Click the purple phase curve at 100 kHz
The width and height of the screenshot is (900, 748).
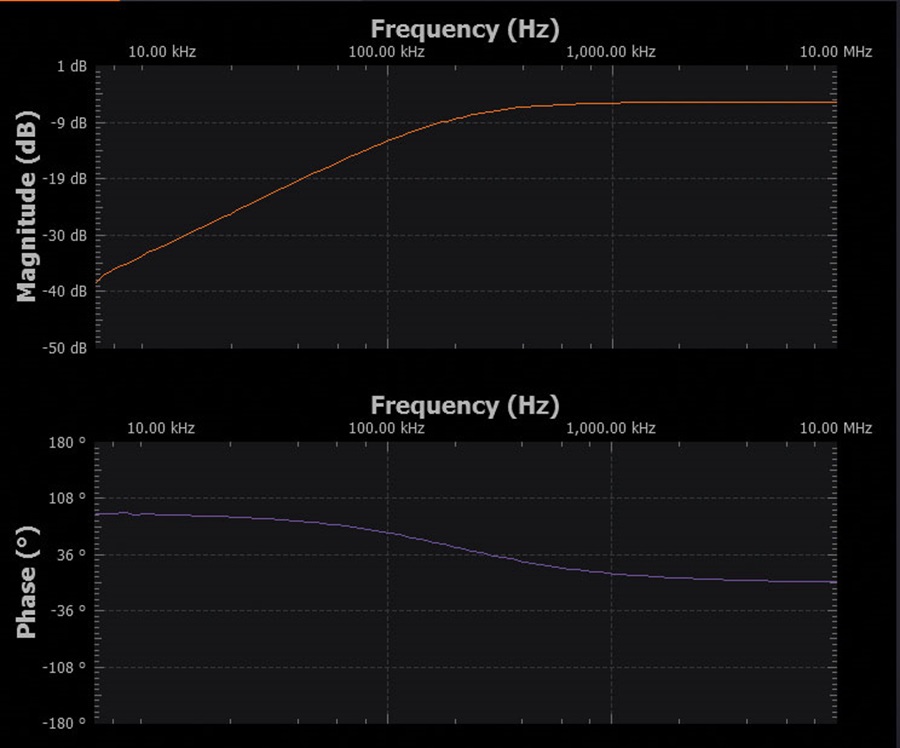tap(387, 533)
